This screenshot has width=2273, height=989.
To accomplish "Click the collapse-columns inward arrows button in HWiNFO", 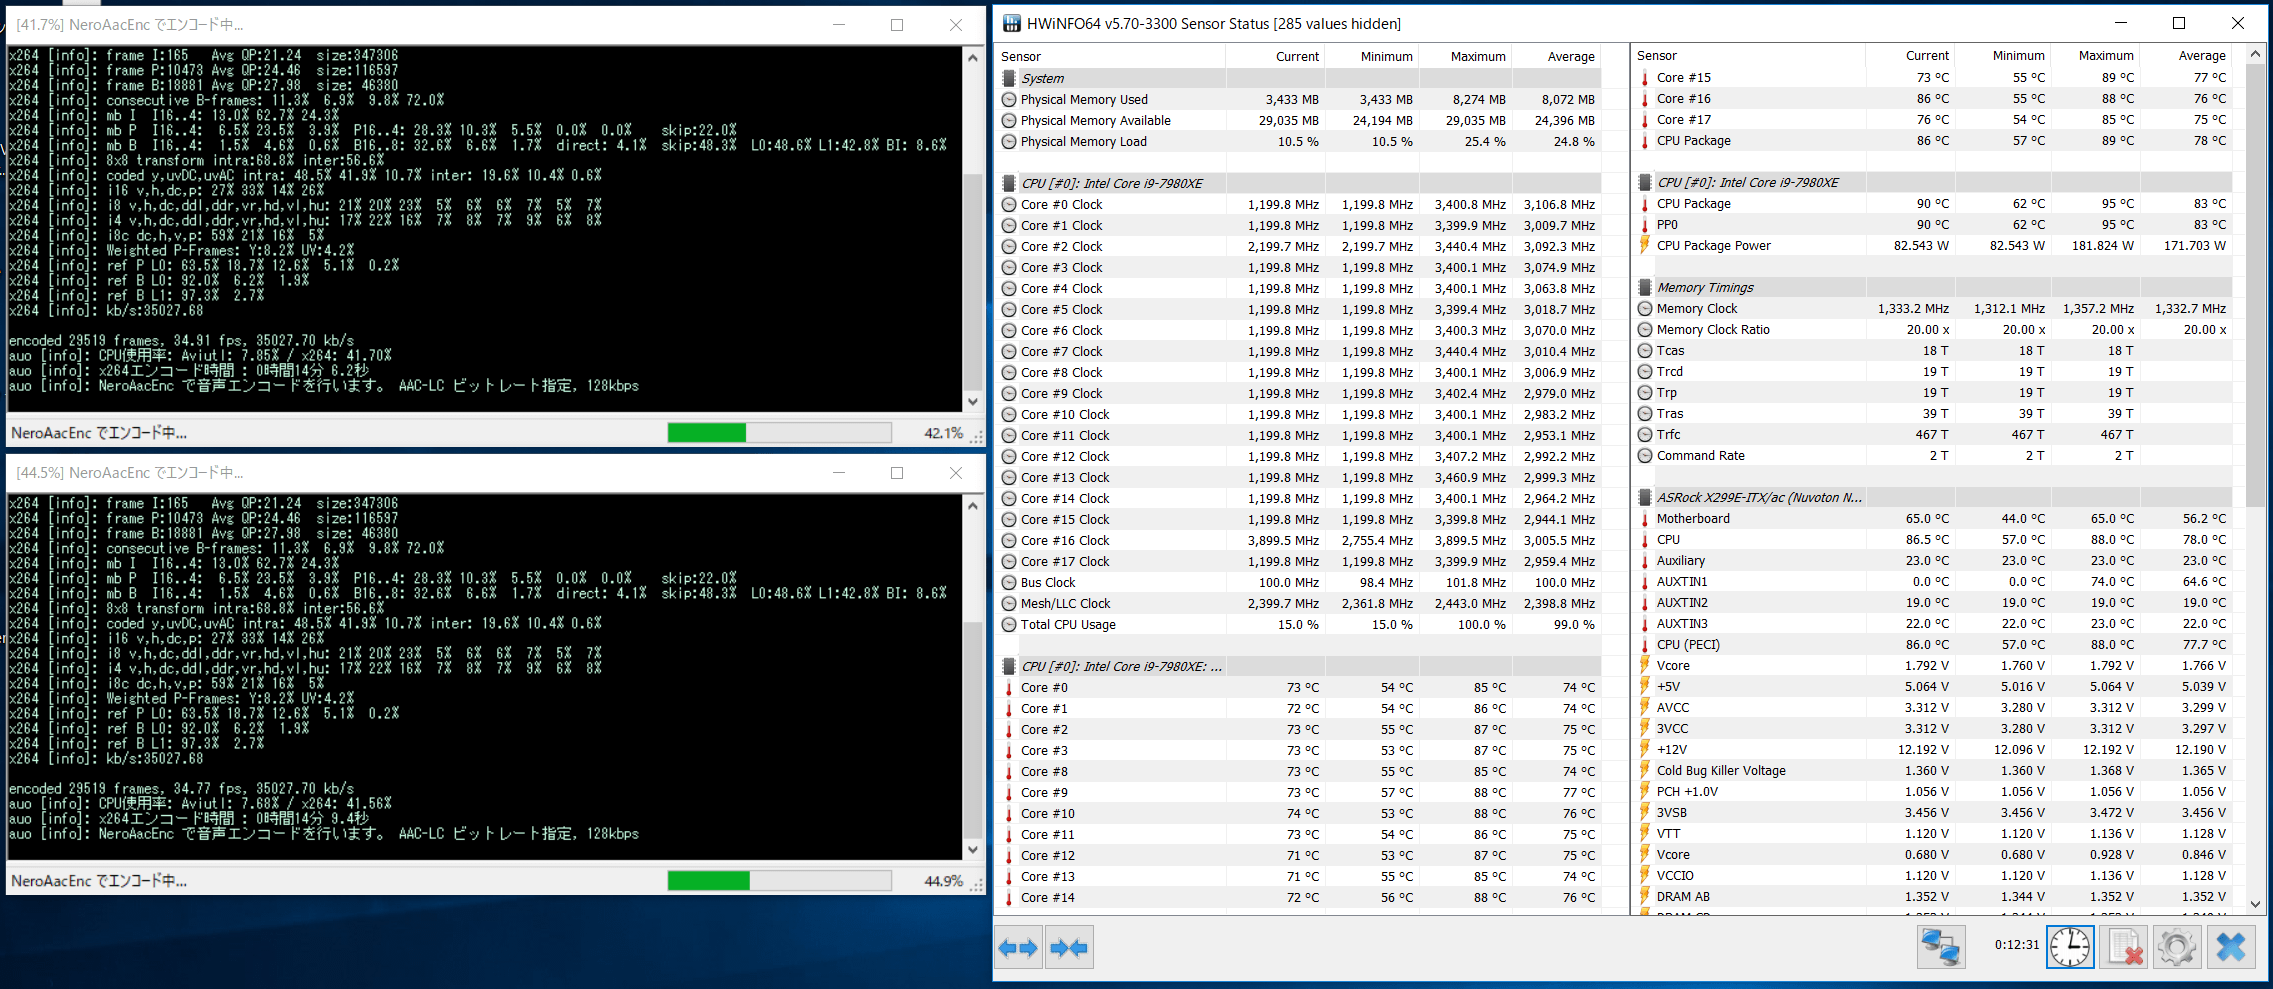I will pyautogui.click(x=1069, y=947).
